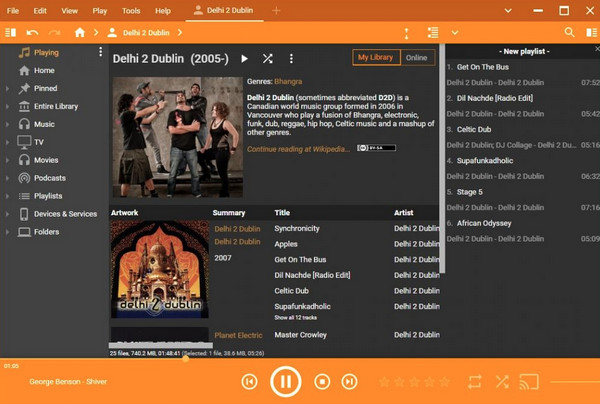Open the cast to device icon
The width and height of the screenshot is (600, 404).
point(530,381)
